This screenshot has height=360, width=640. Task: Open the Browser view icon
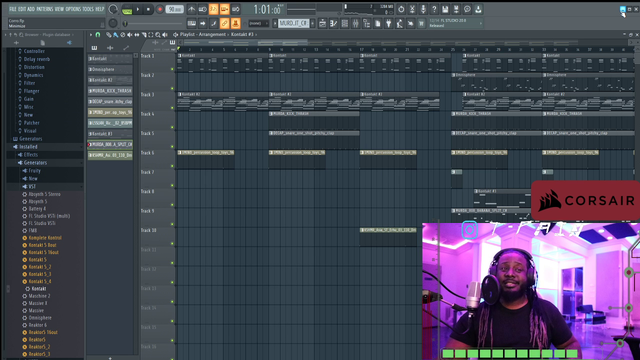pos(367,24)
